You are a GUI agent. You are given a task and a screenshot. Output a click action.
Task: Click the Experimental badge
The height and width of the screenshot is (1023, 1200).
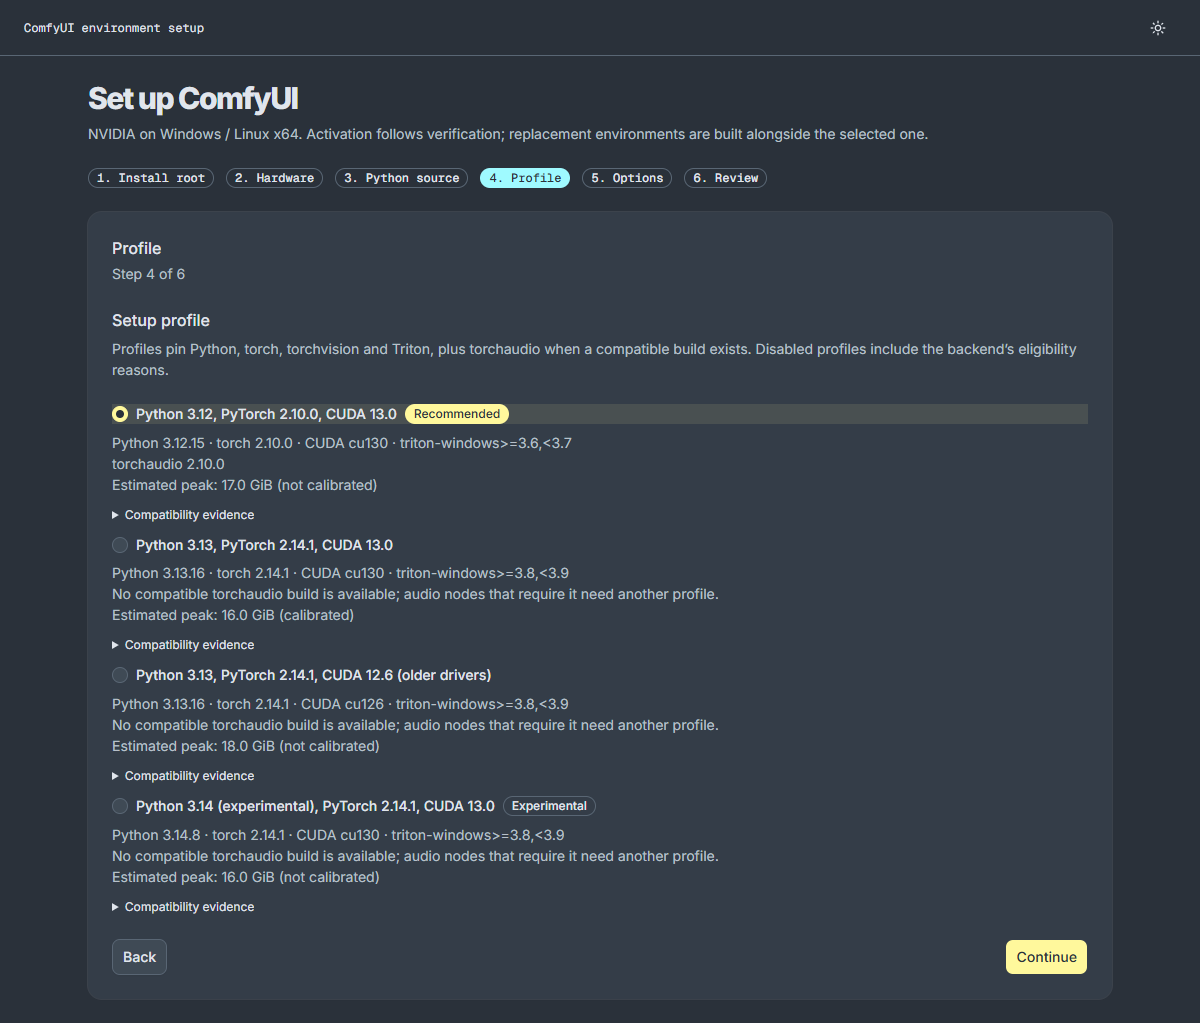tap(549, 806)
